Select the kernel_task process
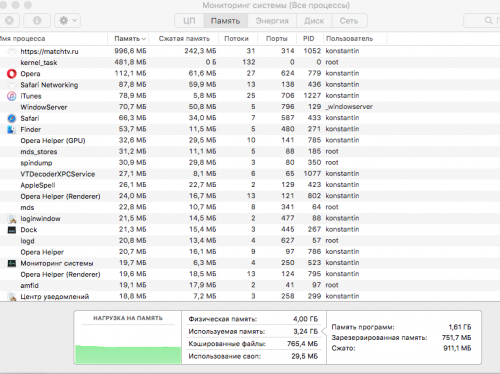 coord(250,62)
